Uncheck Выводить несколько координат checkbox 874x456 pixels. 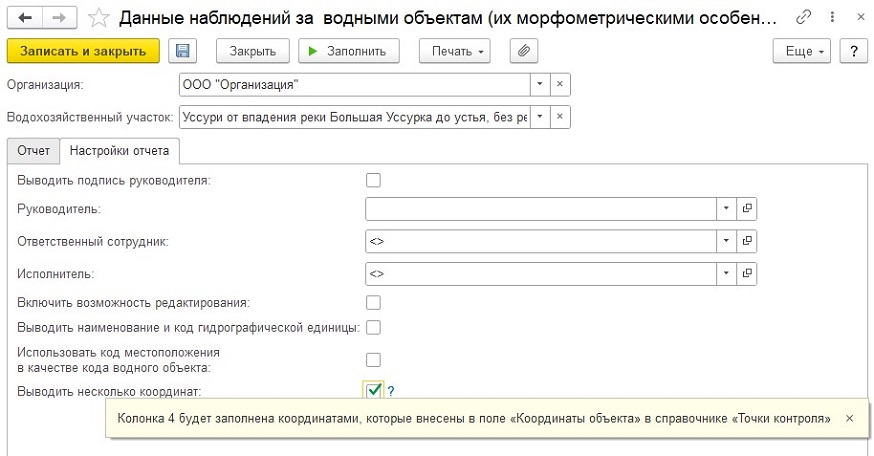click(x=374, y=390)
